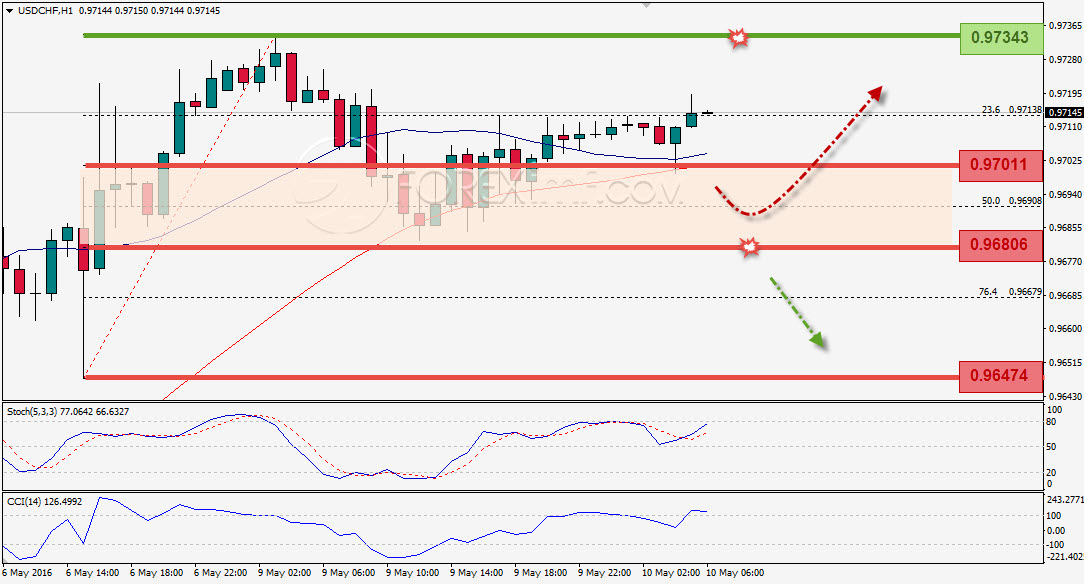Click the Fibonacci 50.0 0.96908 label
This screenshot has width=1084, height=584.
(1011, 200)
